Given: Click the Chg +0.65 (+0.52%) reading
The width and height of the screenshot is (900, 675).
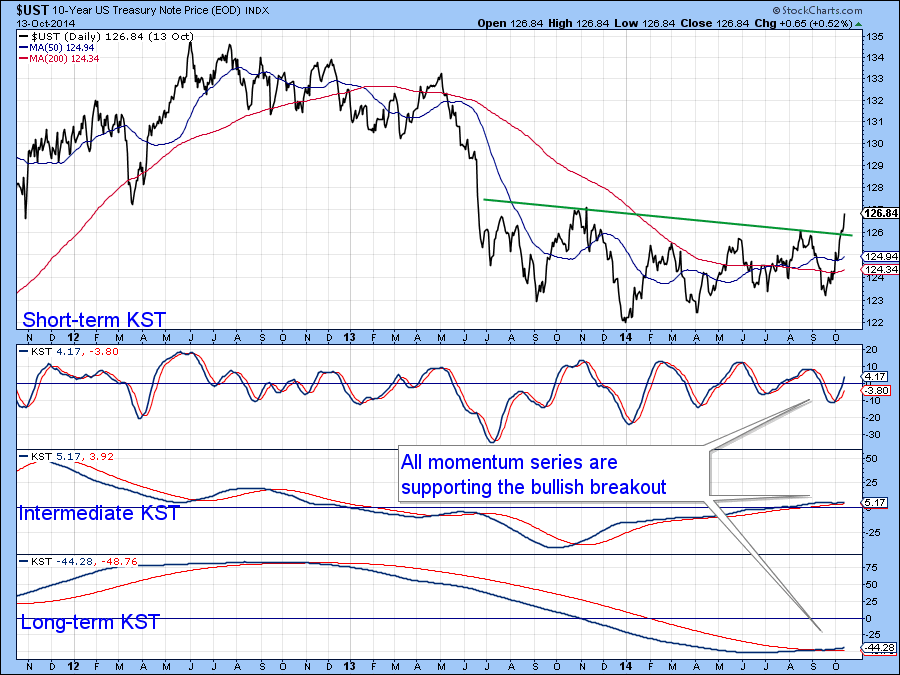Looking at the screenshot, I should (x=803, y=24).
